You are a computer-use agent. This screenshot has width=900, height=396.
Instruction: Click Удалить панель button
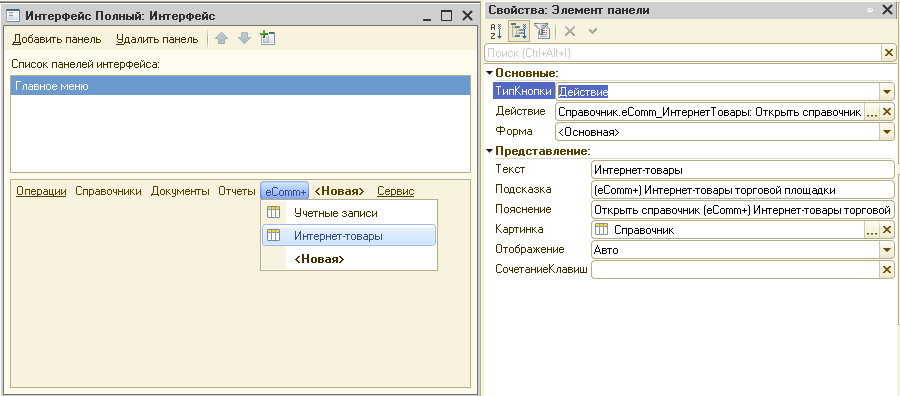(157, 39)
